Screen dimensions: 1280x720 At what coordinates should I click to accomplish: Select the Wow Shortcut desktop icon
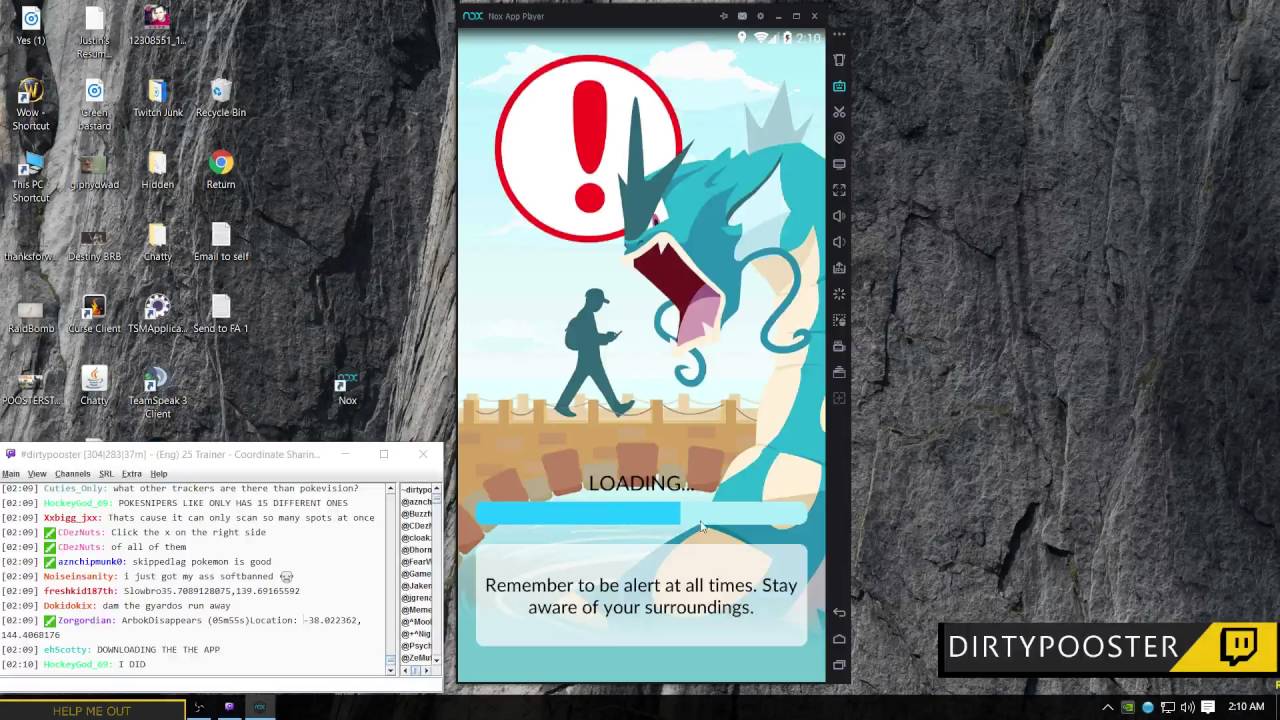tap(31, 104)
